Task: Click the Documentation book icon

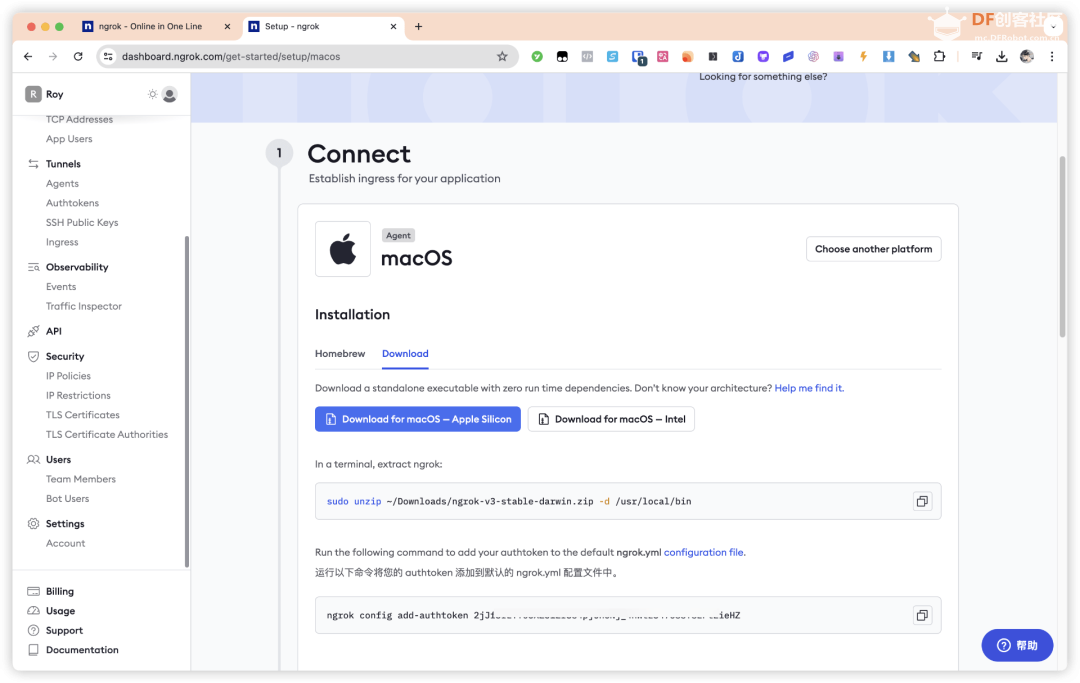Action: 33,650
